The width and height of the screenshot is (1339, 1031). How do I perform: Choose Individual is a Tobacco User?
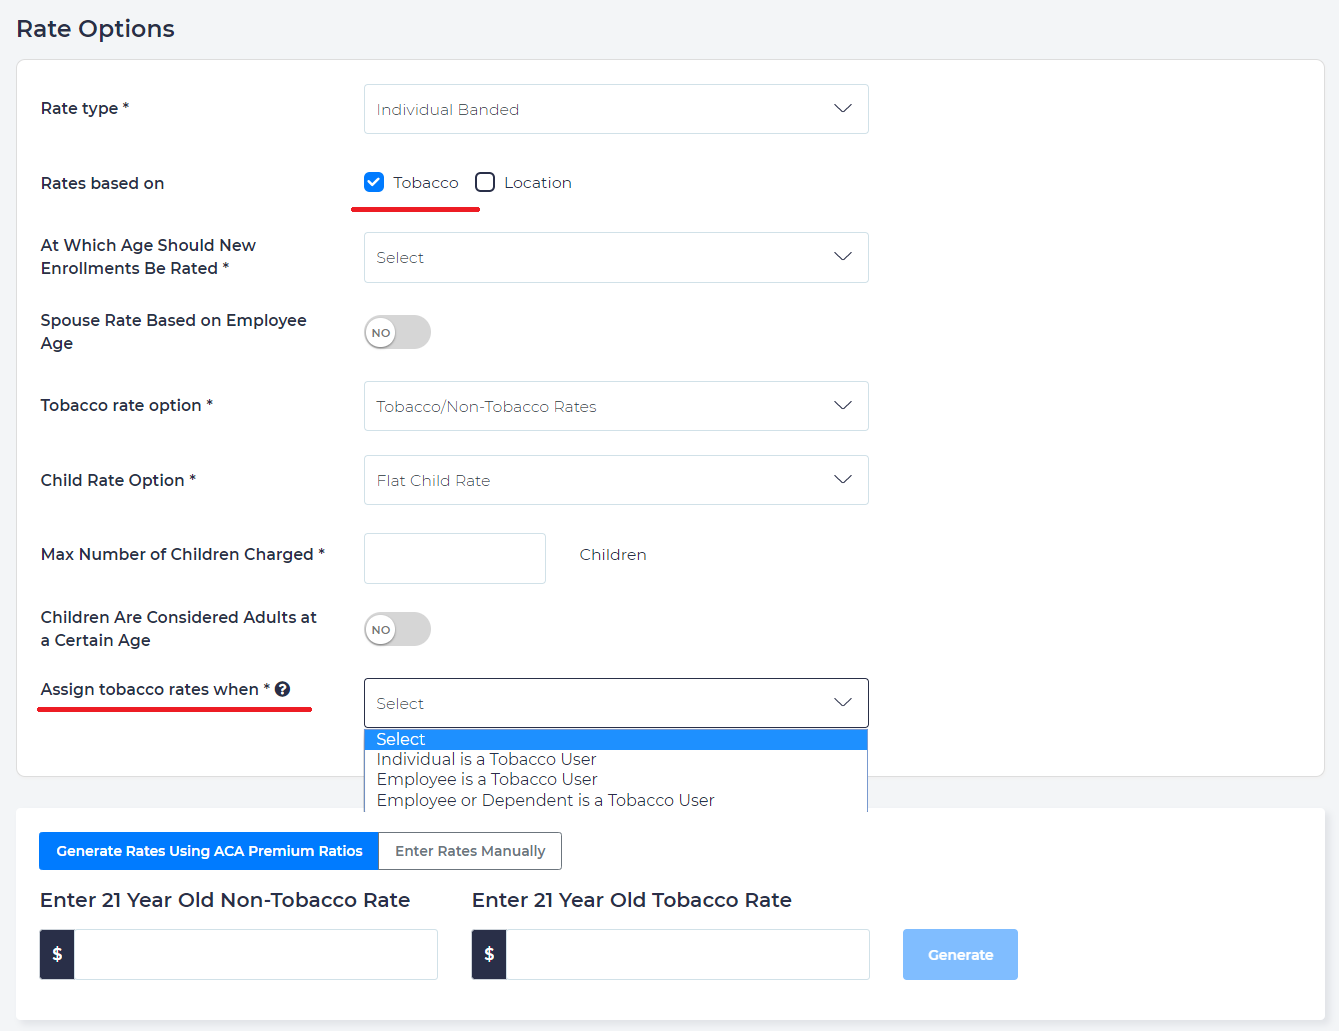click(486, 760)
